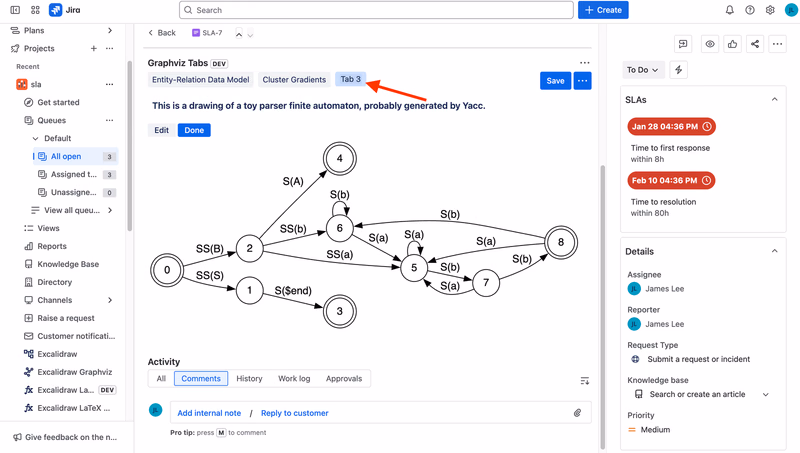Go to previous issue up arrow

point(239,34)
